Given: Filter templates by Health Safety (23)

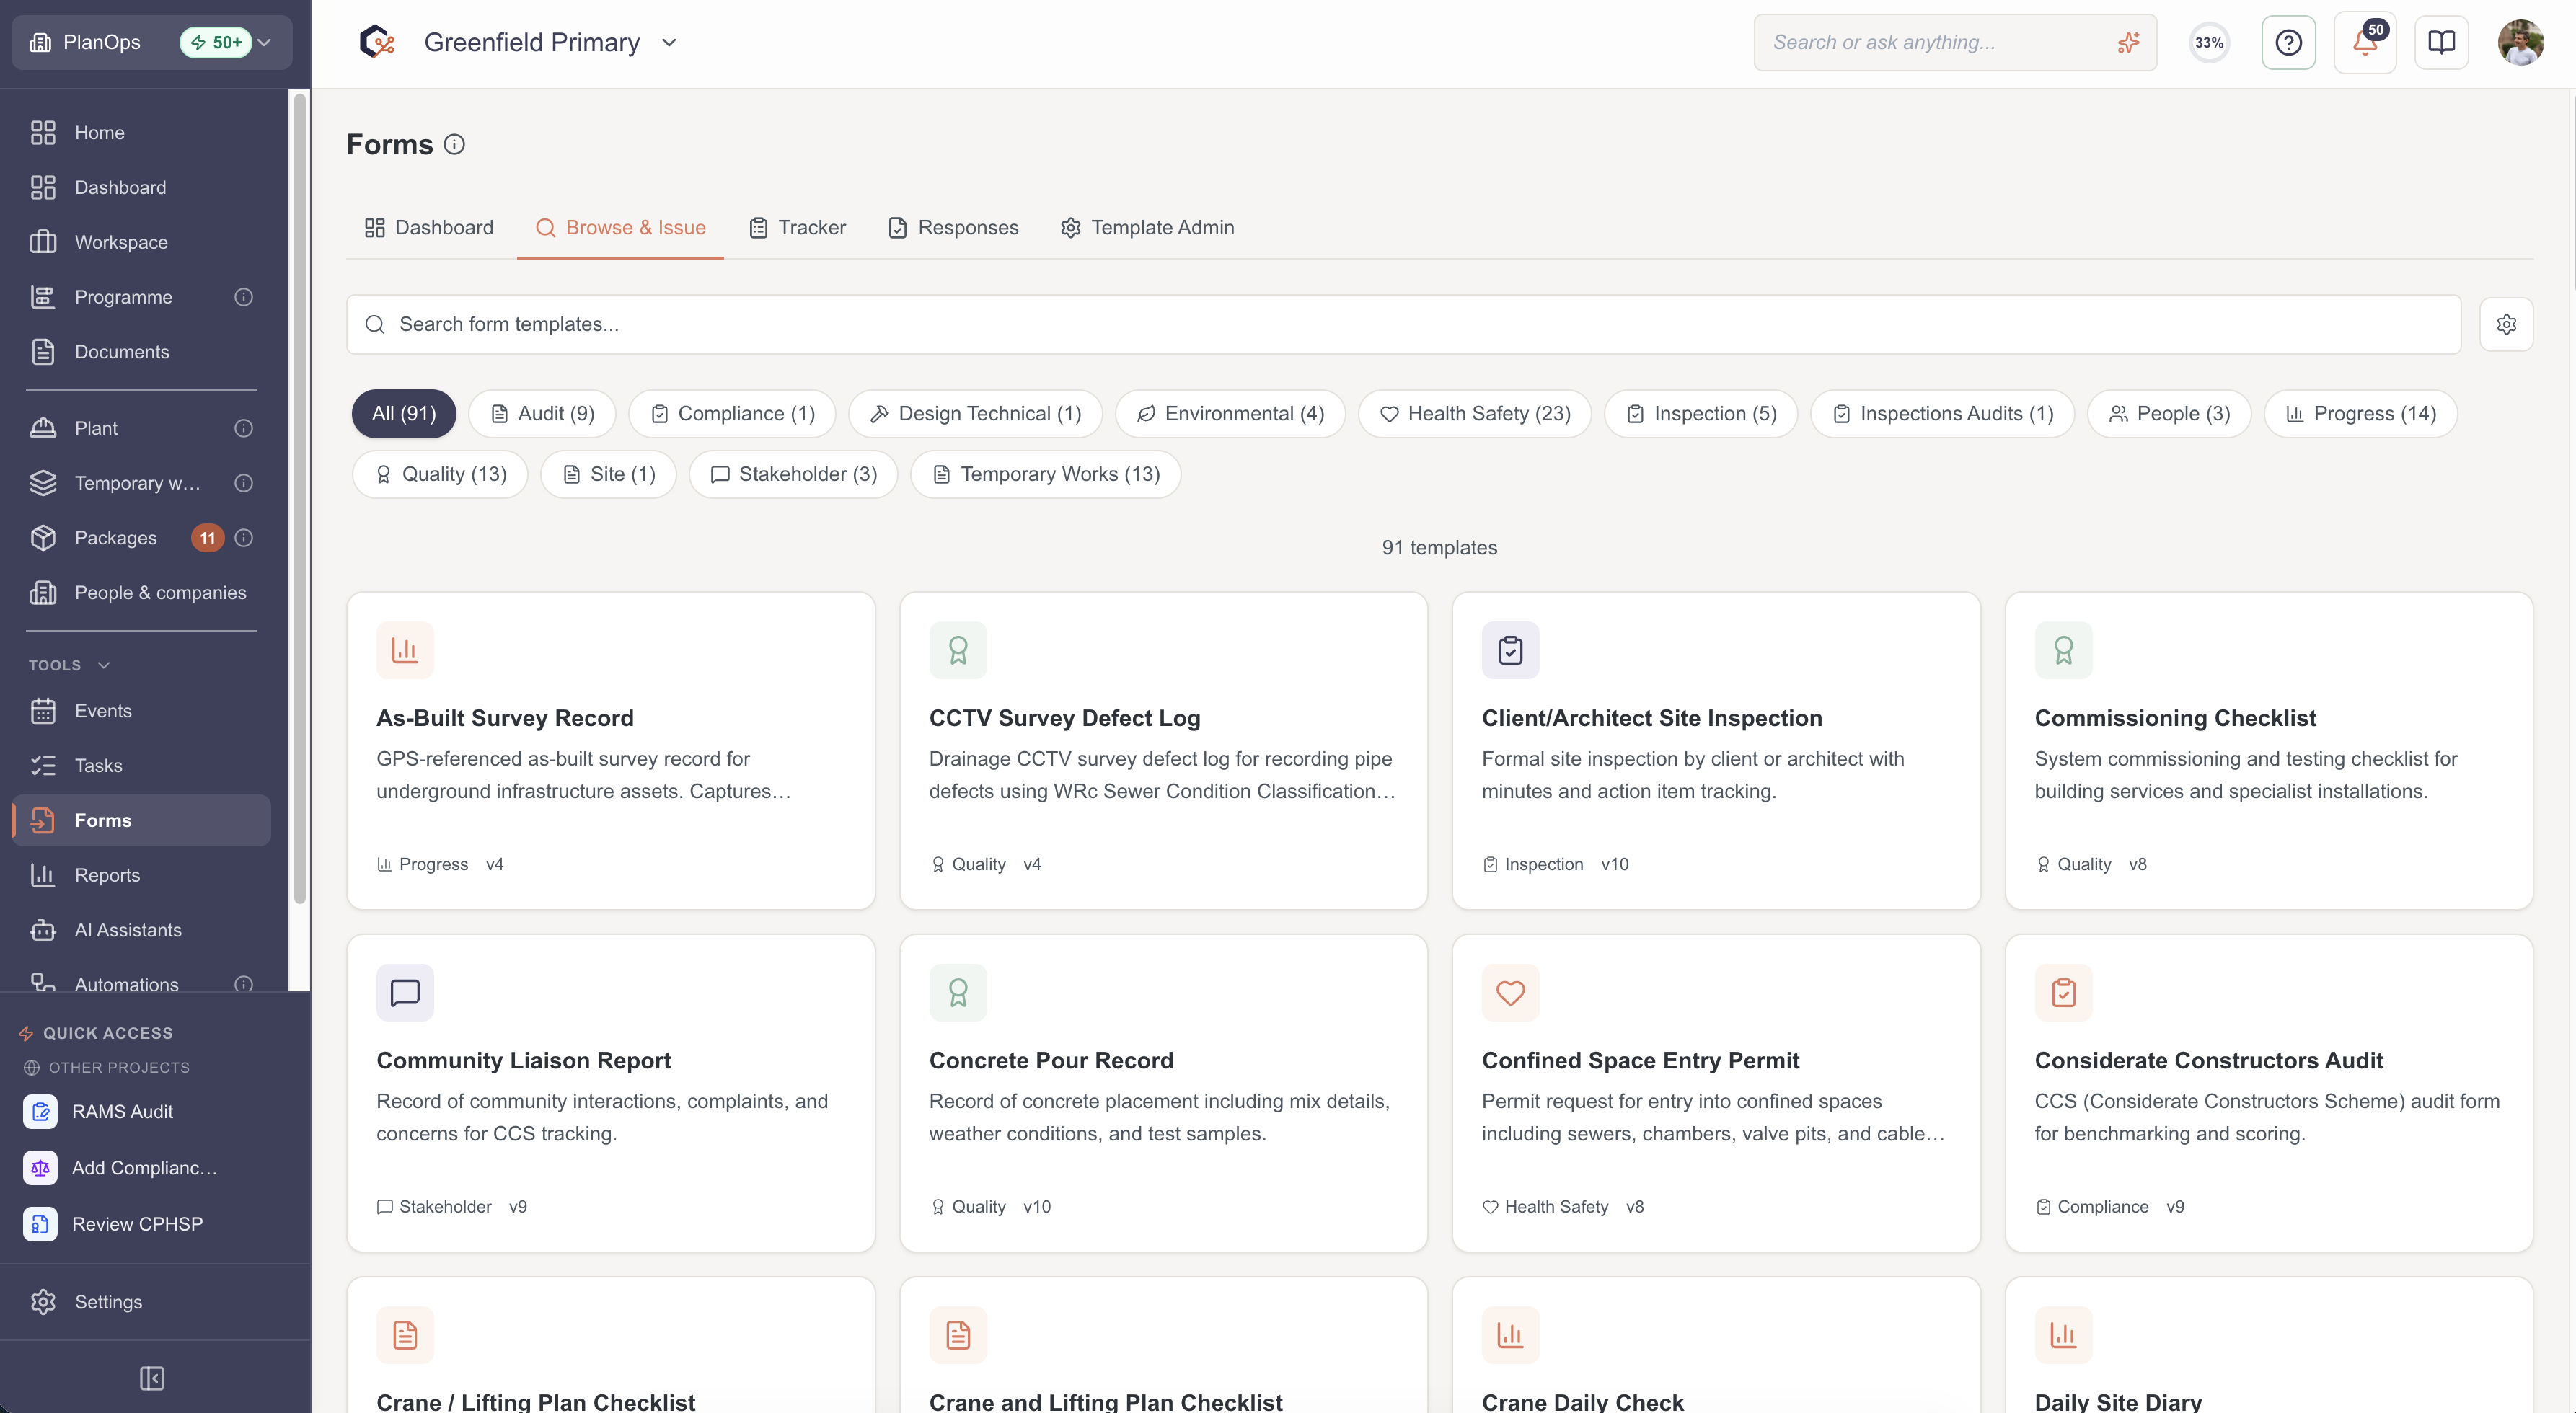Looking at the screenshot, I should [1474, 413].
